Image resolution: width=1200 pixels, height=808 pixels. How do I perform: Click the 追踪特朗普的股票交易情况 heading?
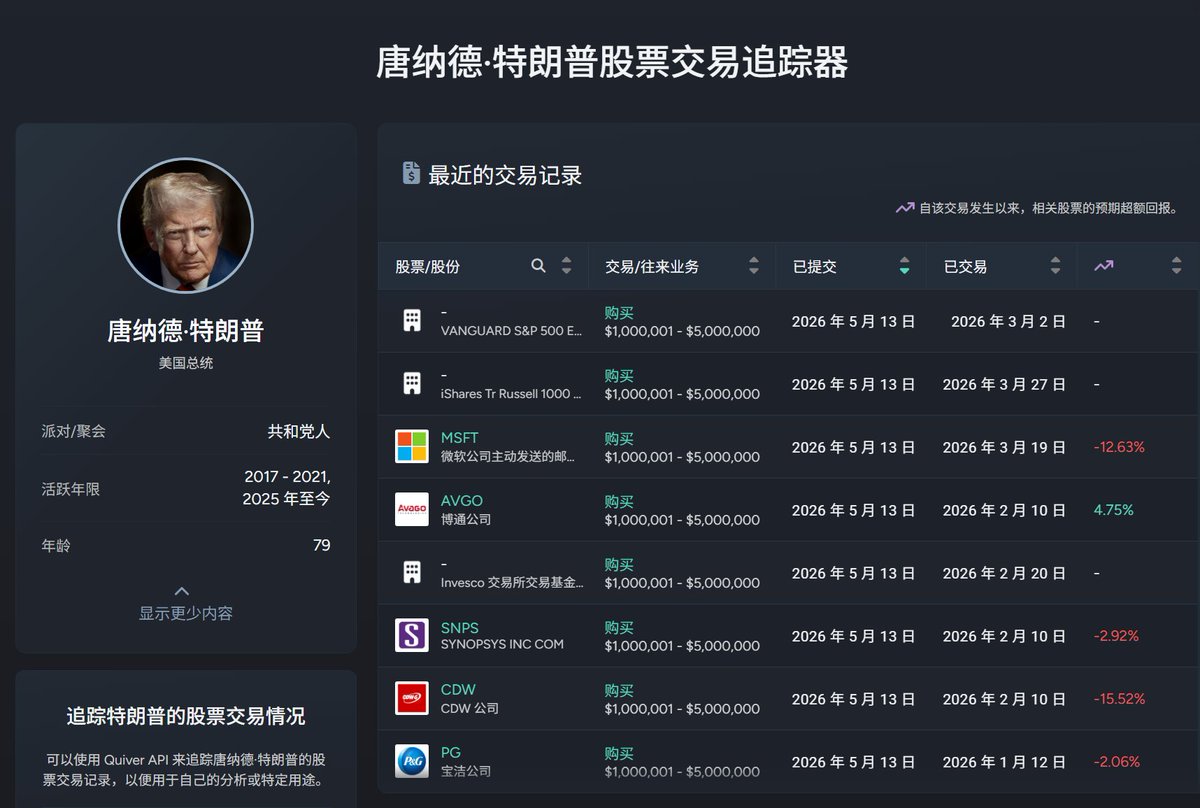(186, 716)
